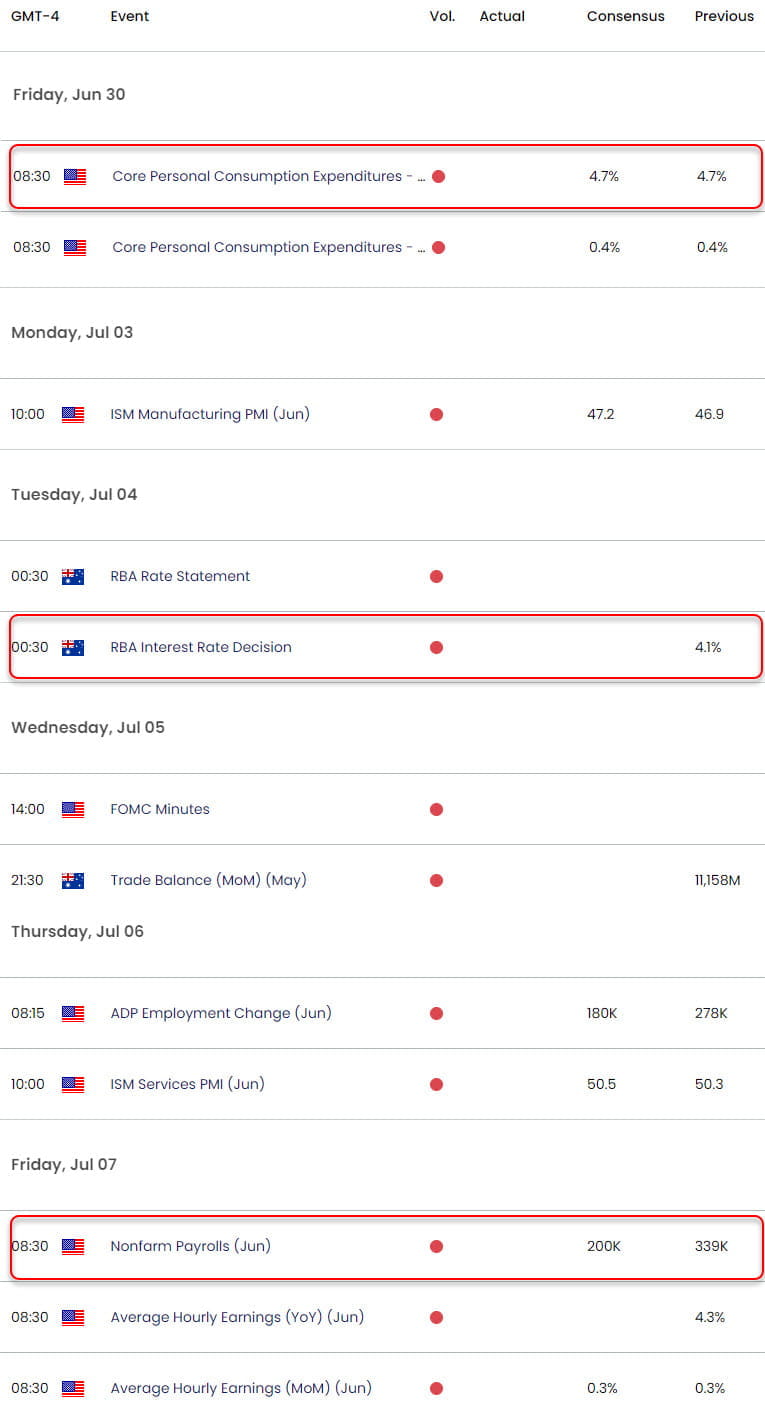The width and height of the screenshot is (765, 1408).
Task: Click the red volatility dot for RBA Interest Rate Decision
Action: click(436, 647)
